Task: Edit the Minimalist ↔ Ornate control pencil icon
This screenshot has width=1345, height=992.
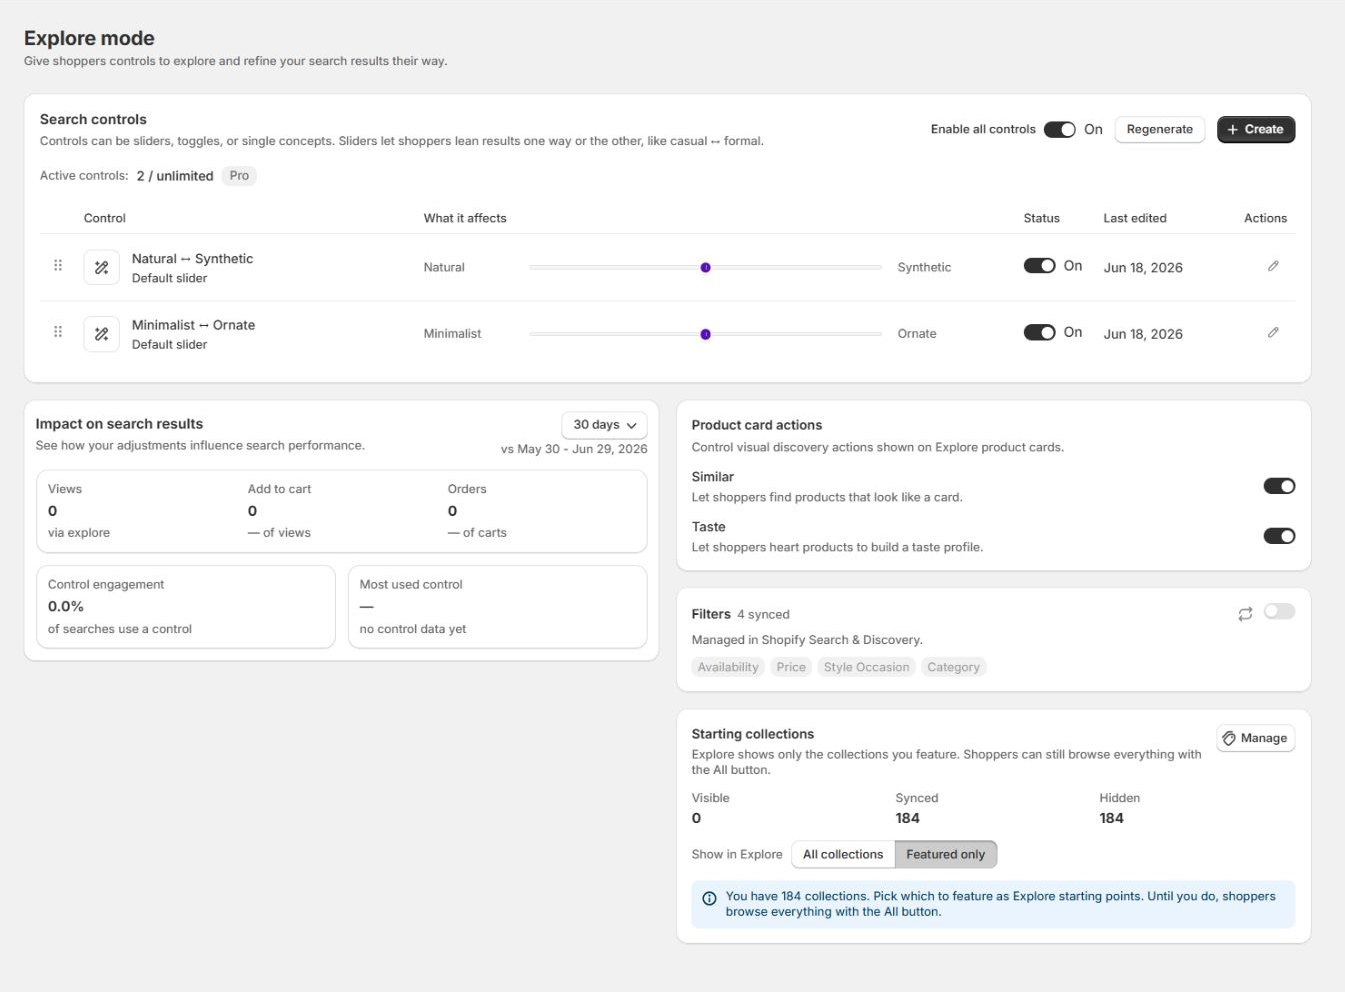Action: coord(1273,332)
